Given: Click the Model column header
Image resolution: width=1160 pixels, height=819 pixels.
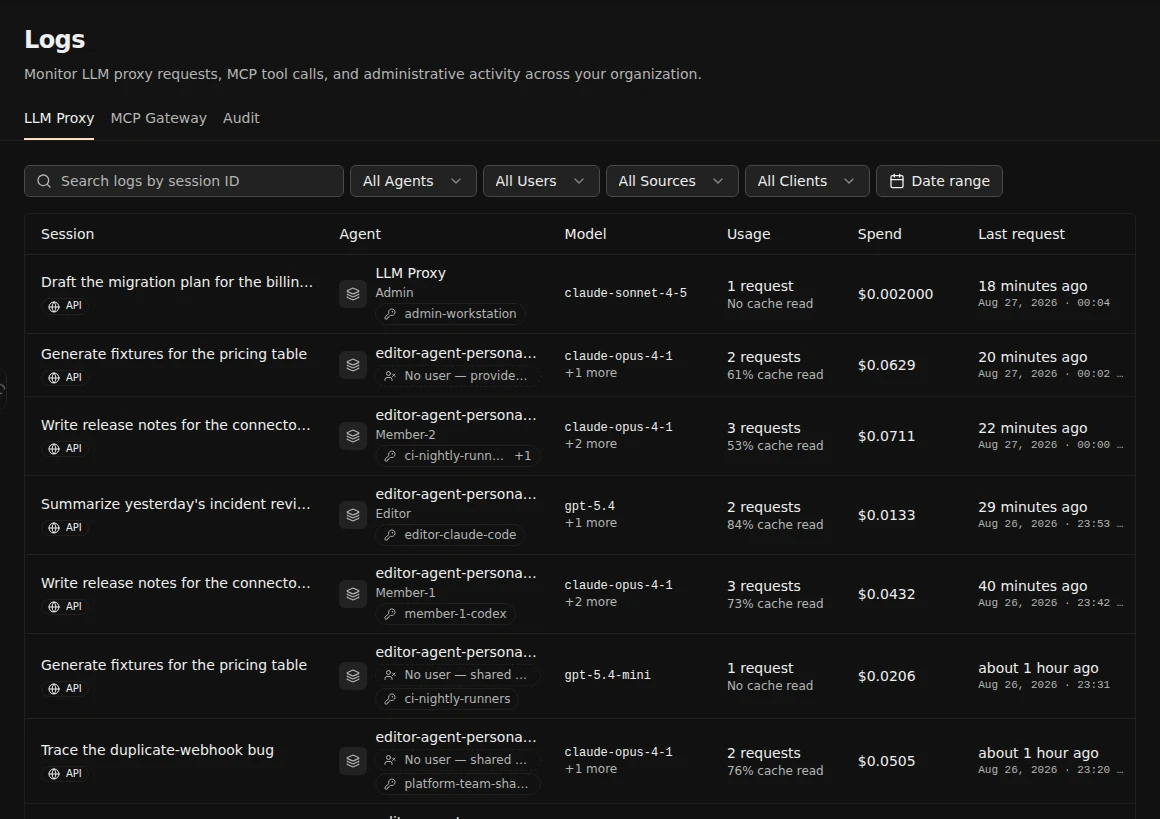Looking at the screenshot, I should 585,235.
